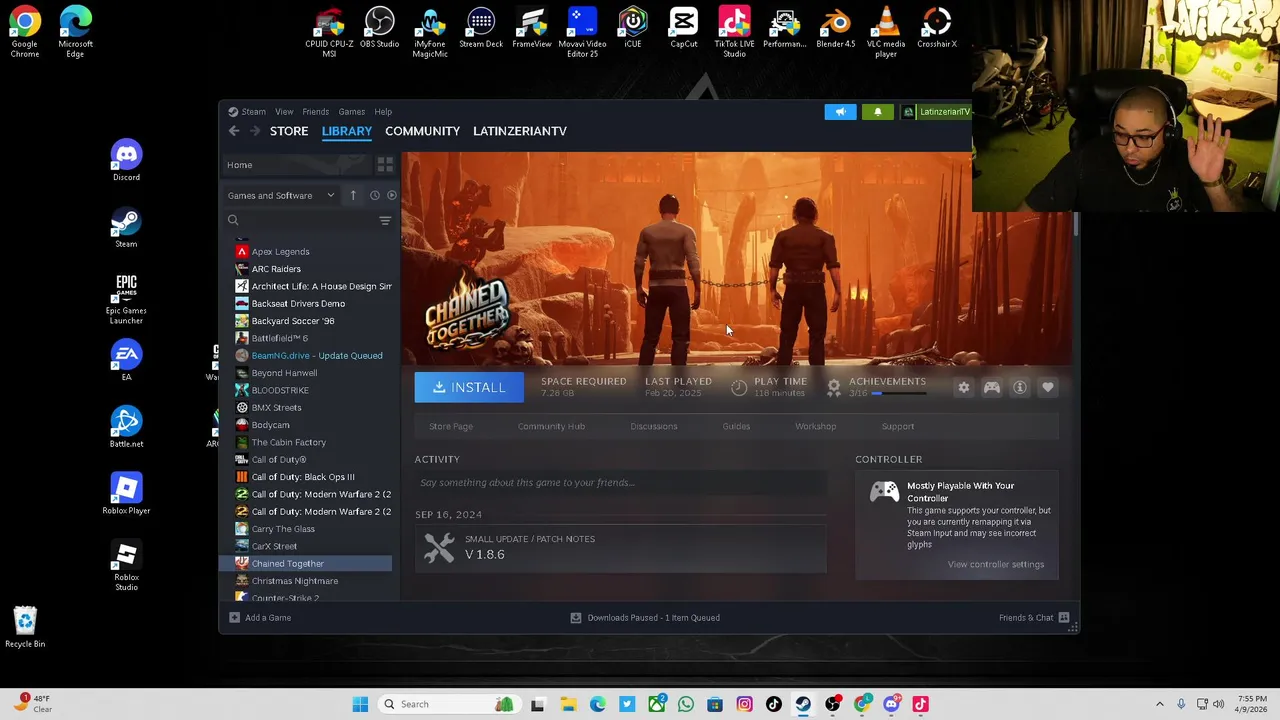Open the Steam menu
Viewport: 1280px width, 720px height.
(x=247, y=112)
